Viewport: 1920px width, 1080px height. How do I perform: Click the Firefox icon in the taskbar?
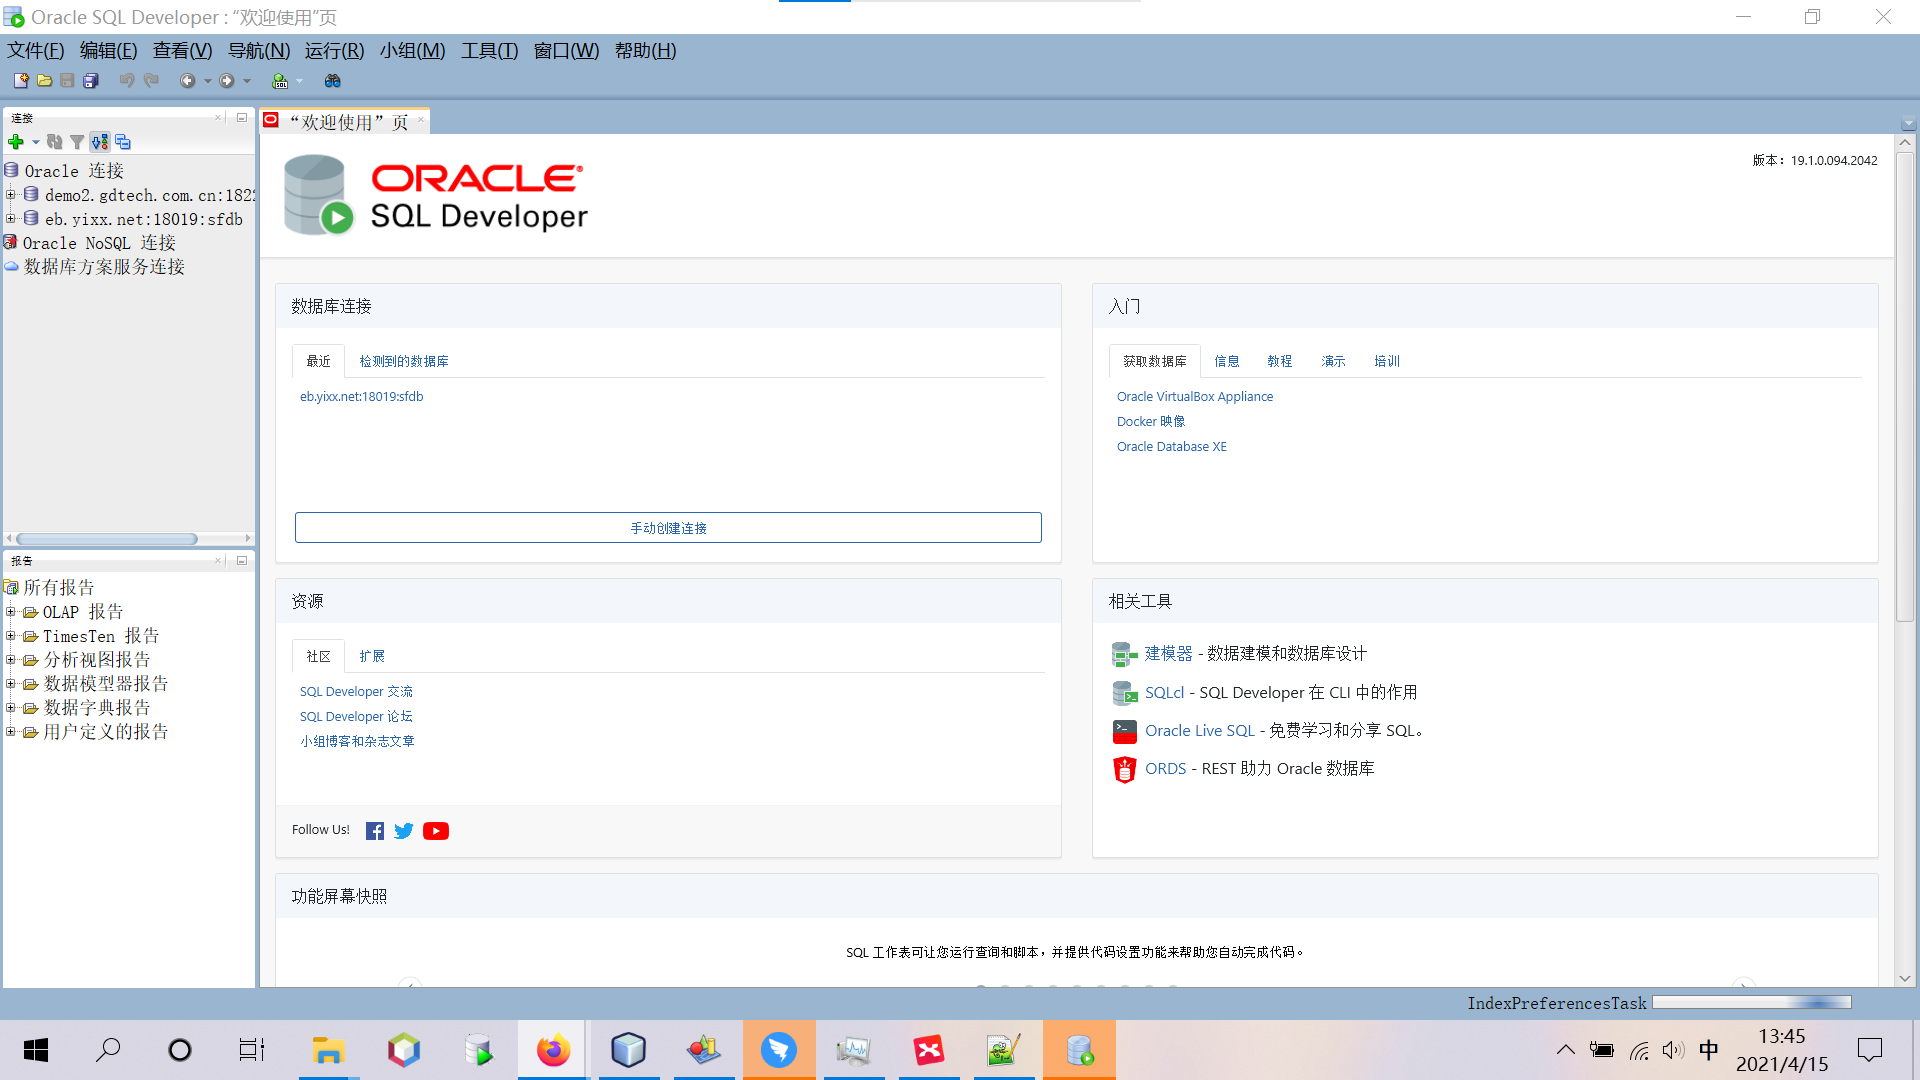tap(553, 1050)
